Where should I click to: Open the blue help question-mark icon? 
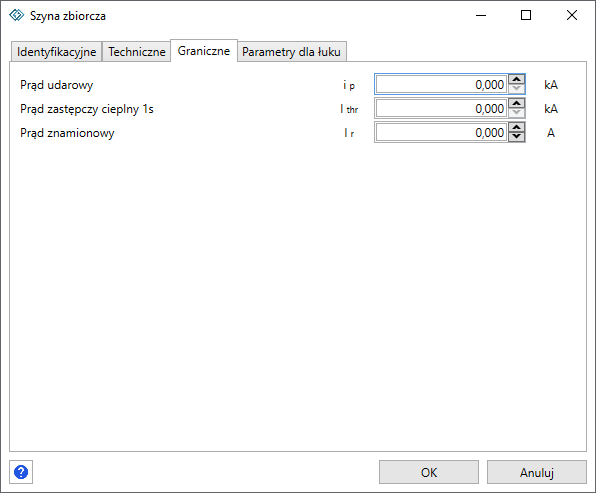[x=21, y=472]
